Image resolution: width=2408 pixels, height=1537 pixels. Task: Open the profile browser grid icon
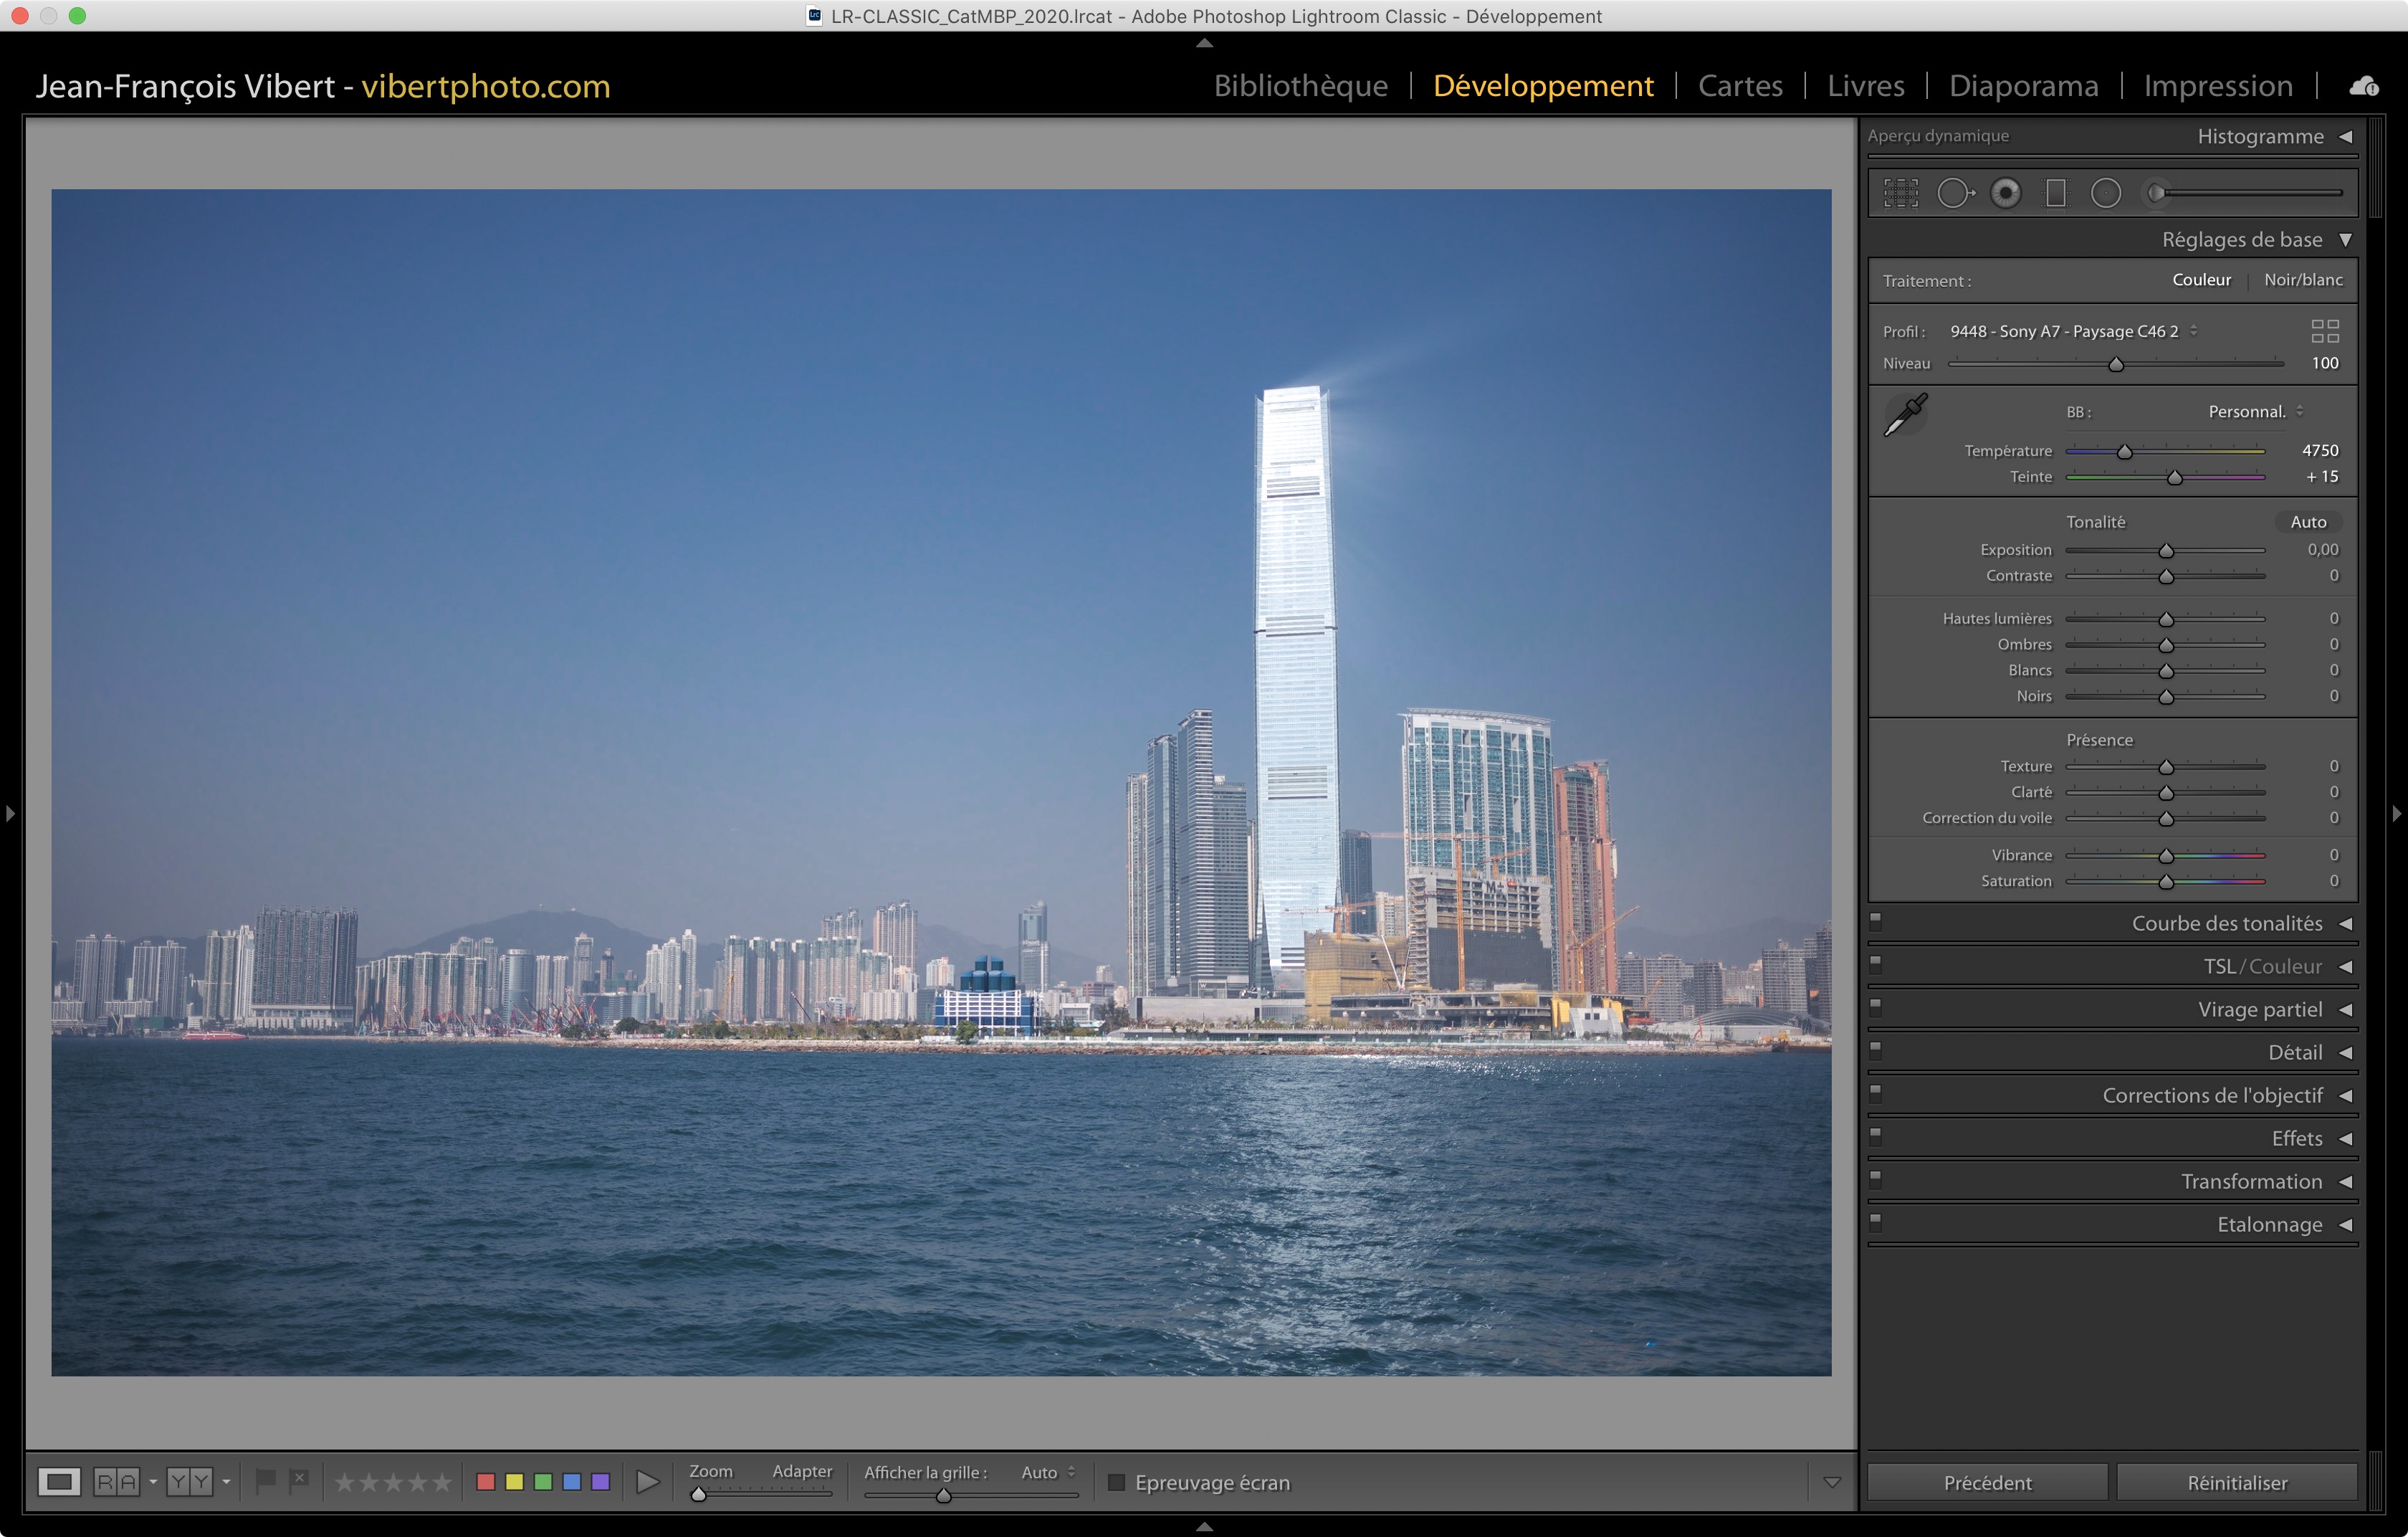click(x=2325, y=331)
